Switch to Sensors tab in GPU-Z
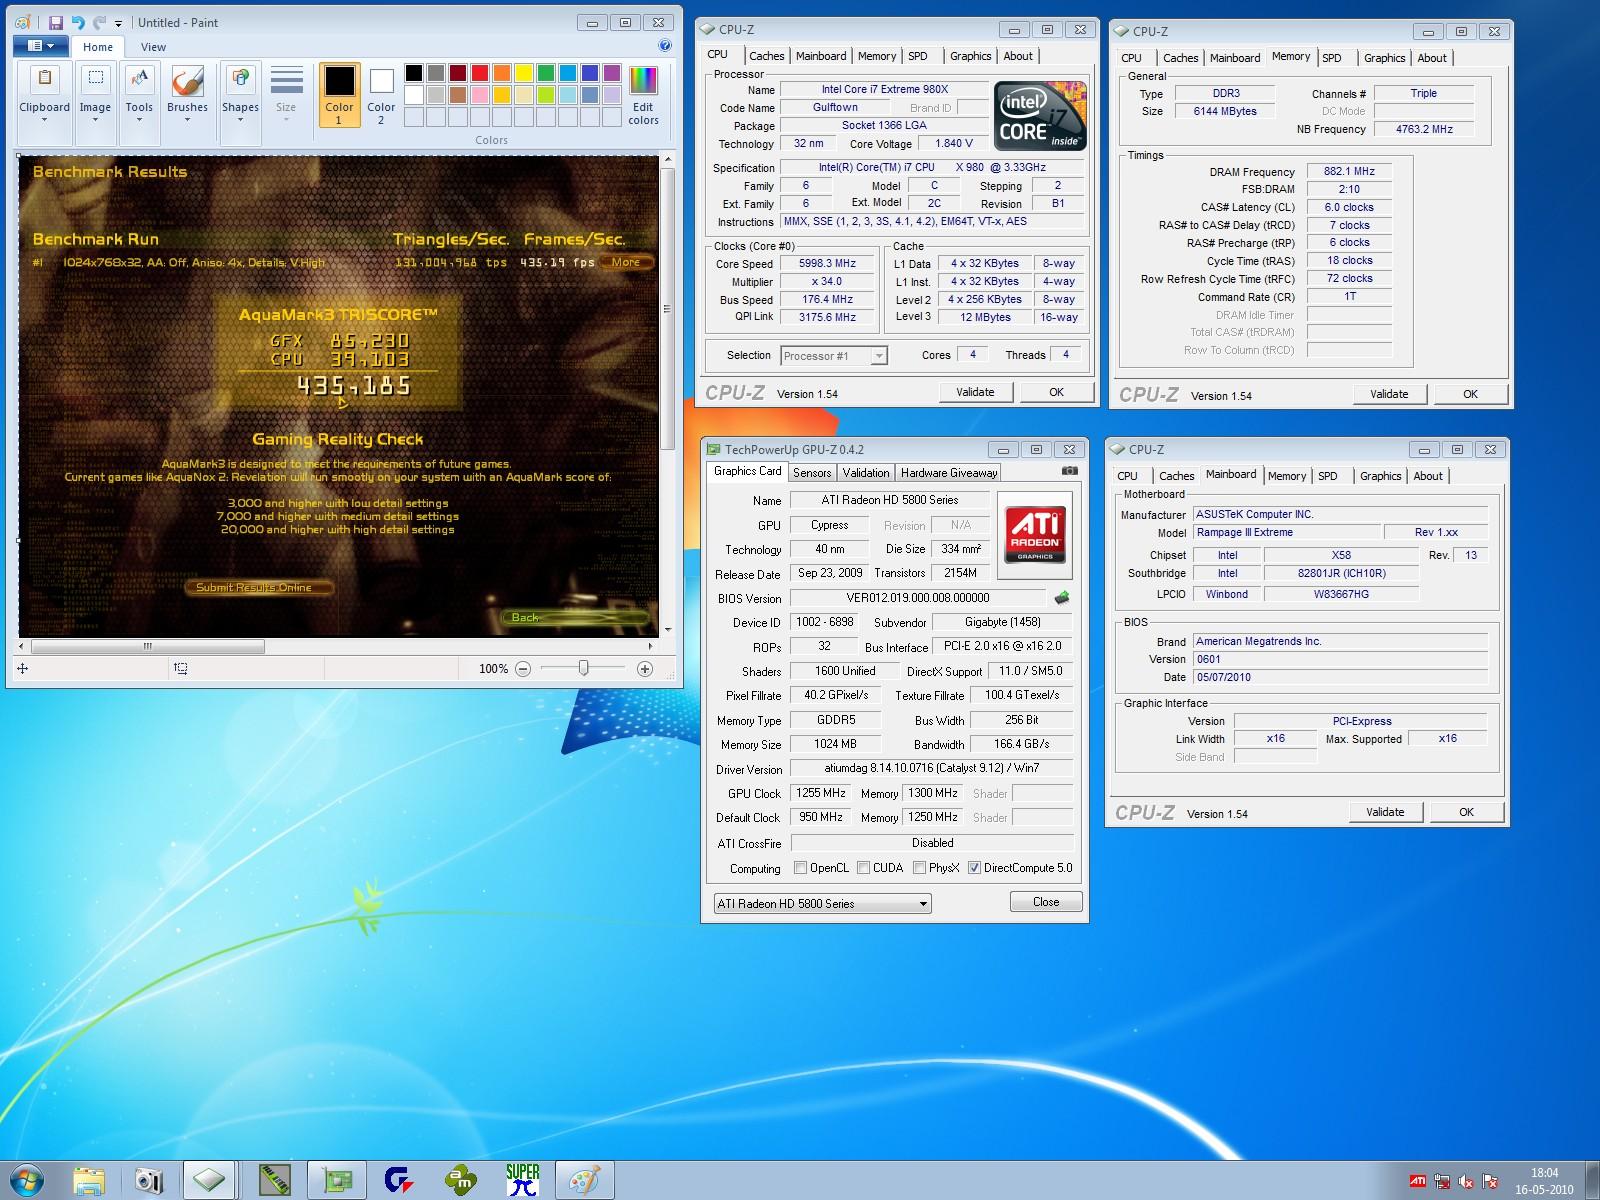This screenshot has height=1200, width=1600. point(812,473)
